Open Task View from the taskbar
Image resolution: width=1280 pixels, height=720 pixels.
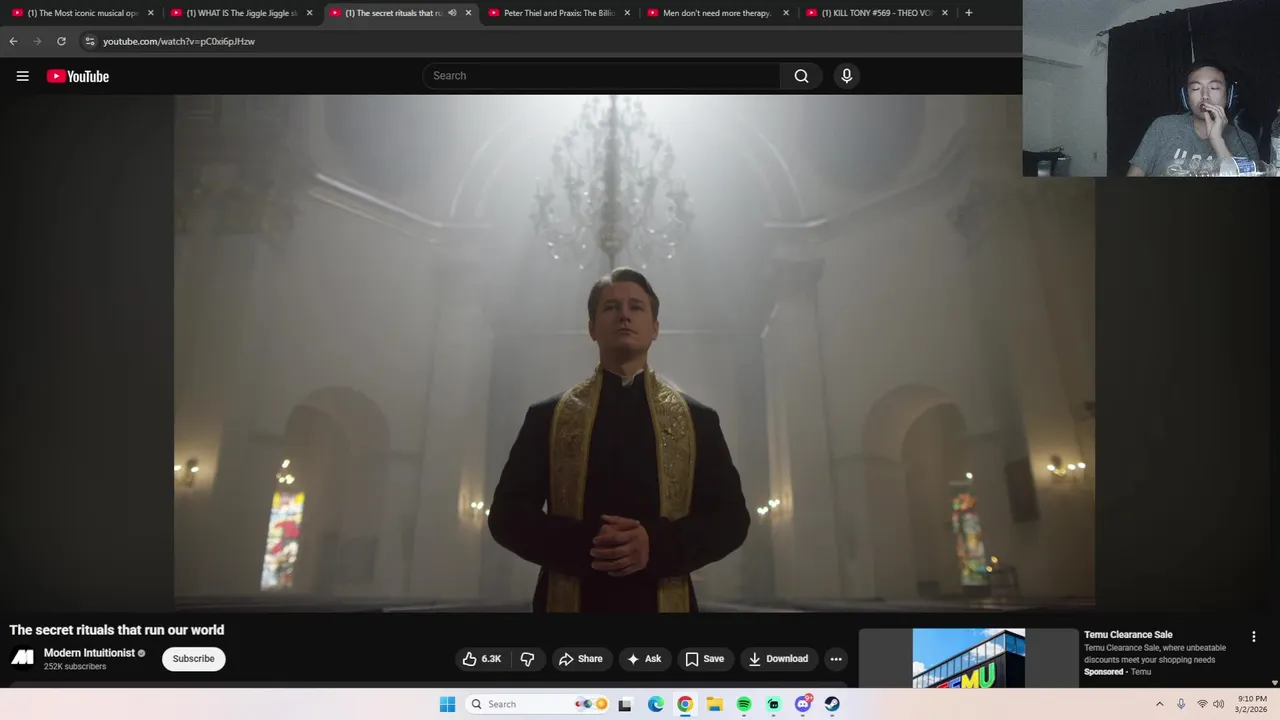(x=625, y=704)
